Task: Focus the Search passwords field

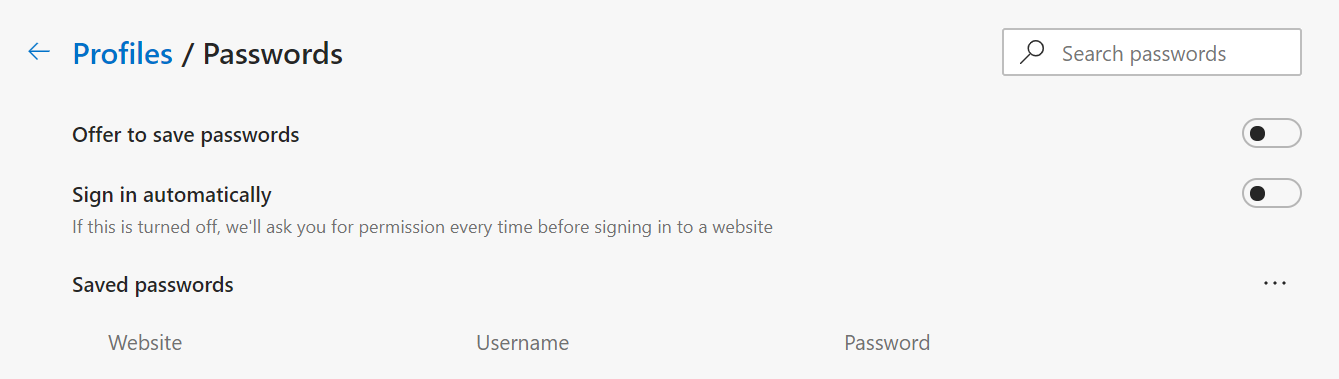Action: (x=1152, y=53)
